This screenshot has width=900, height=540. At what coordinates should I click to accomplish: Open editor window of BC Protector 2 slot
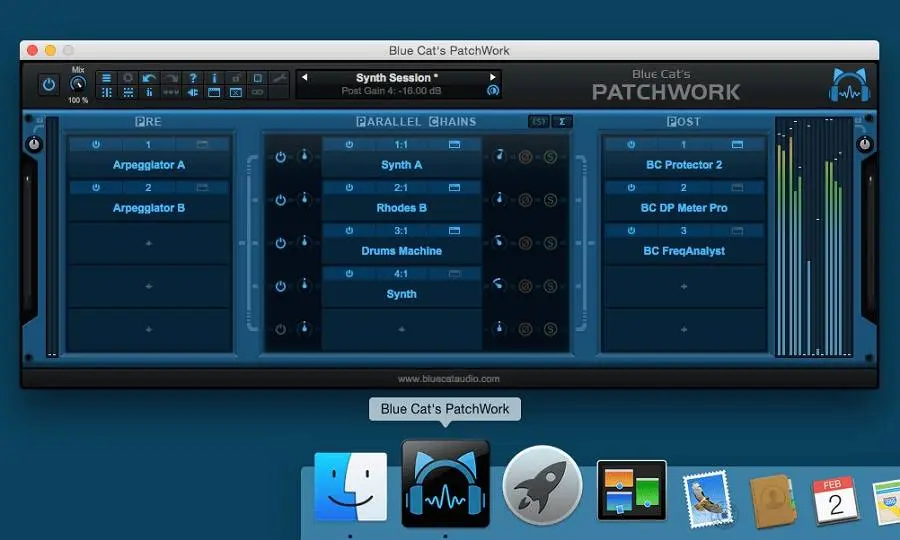tap(737, 145)
